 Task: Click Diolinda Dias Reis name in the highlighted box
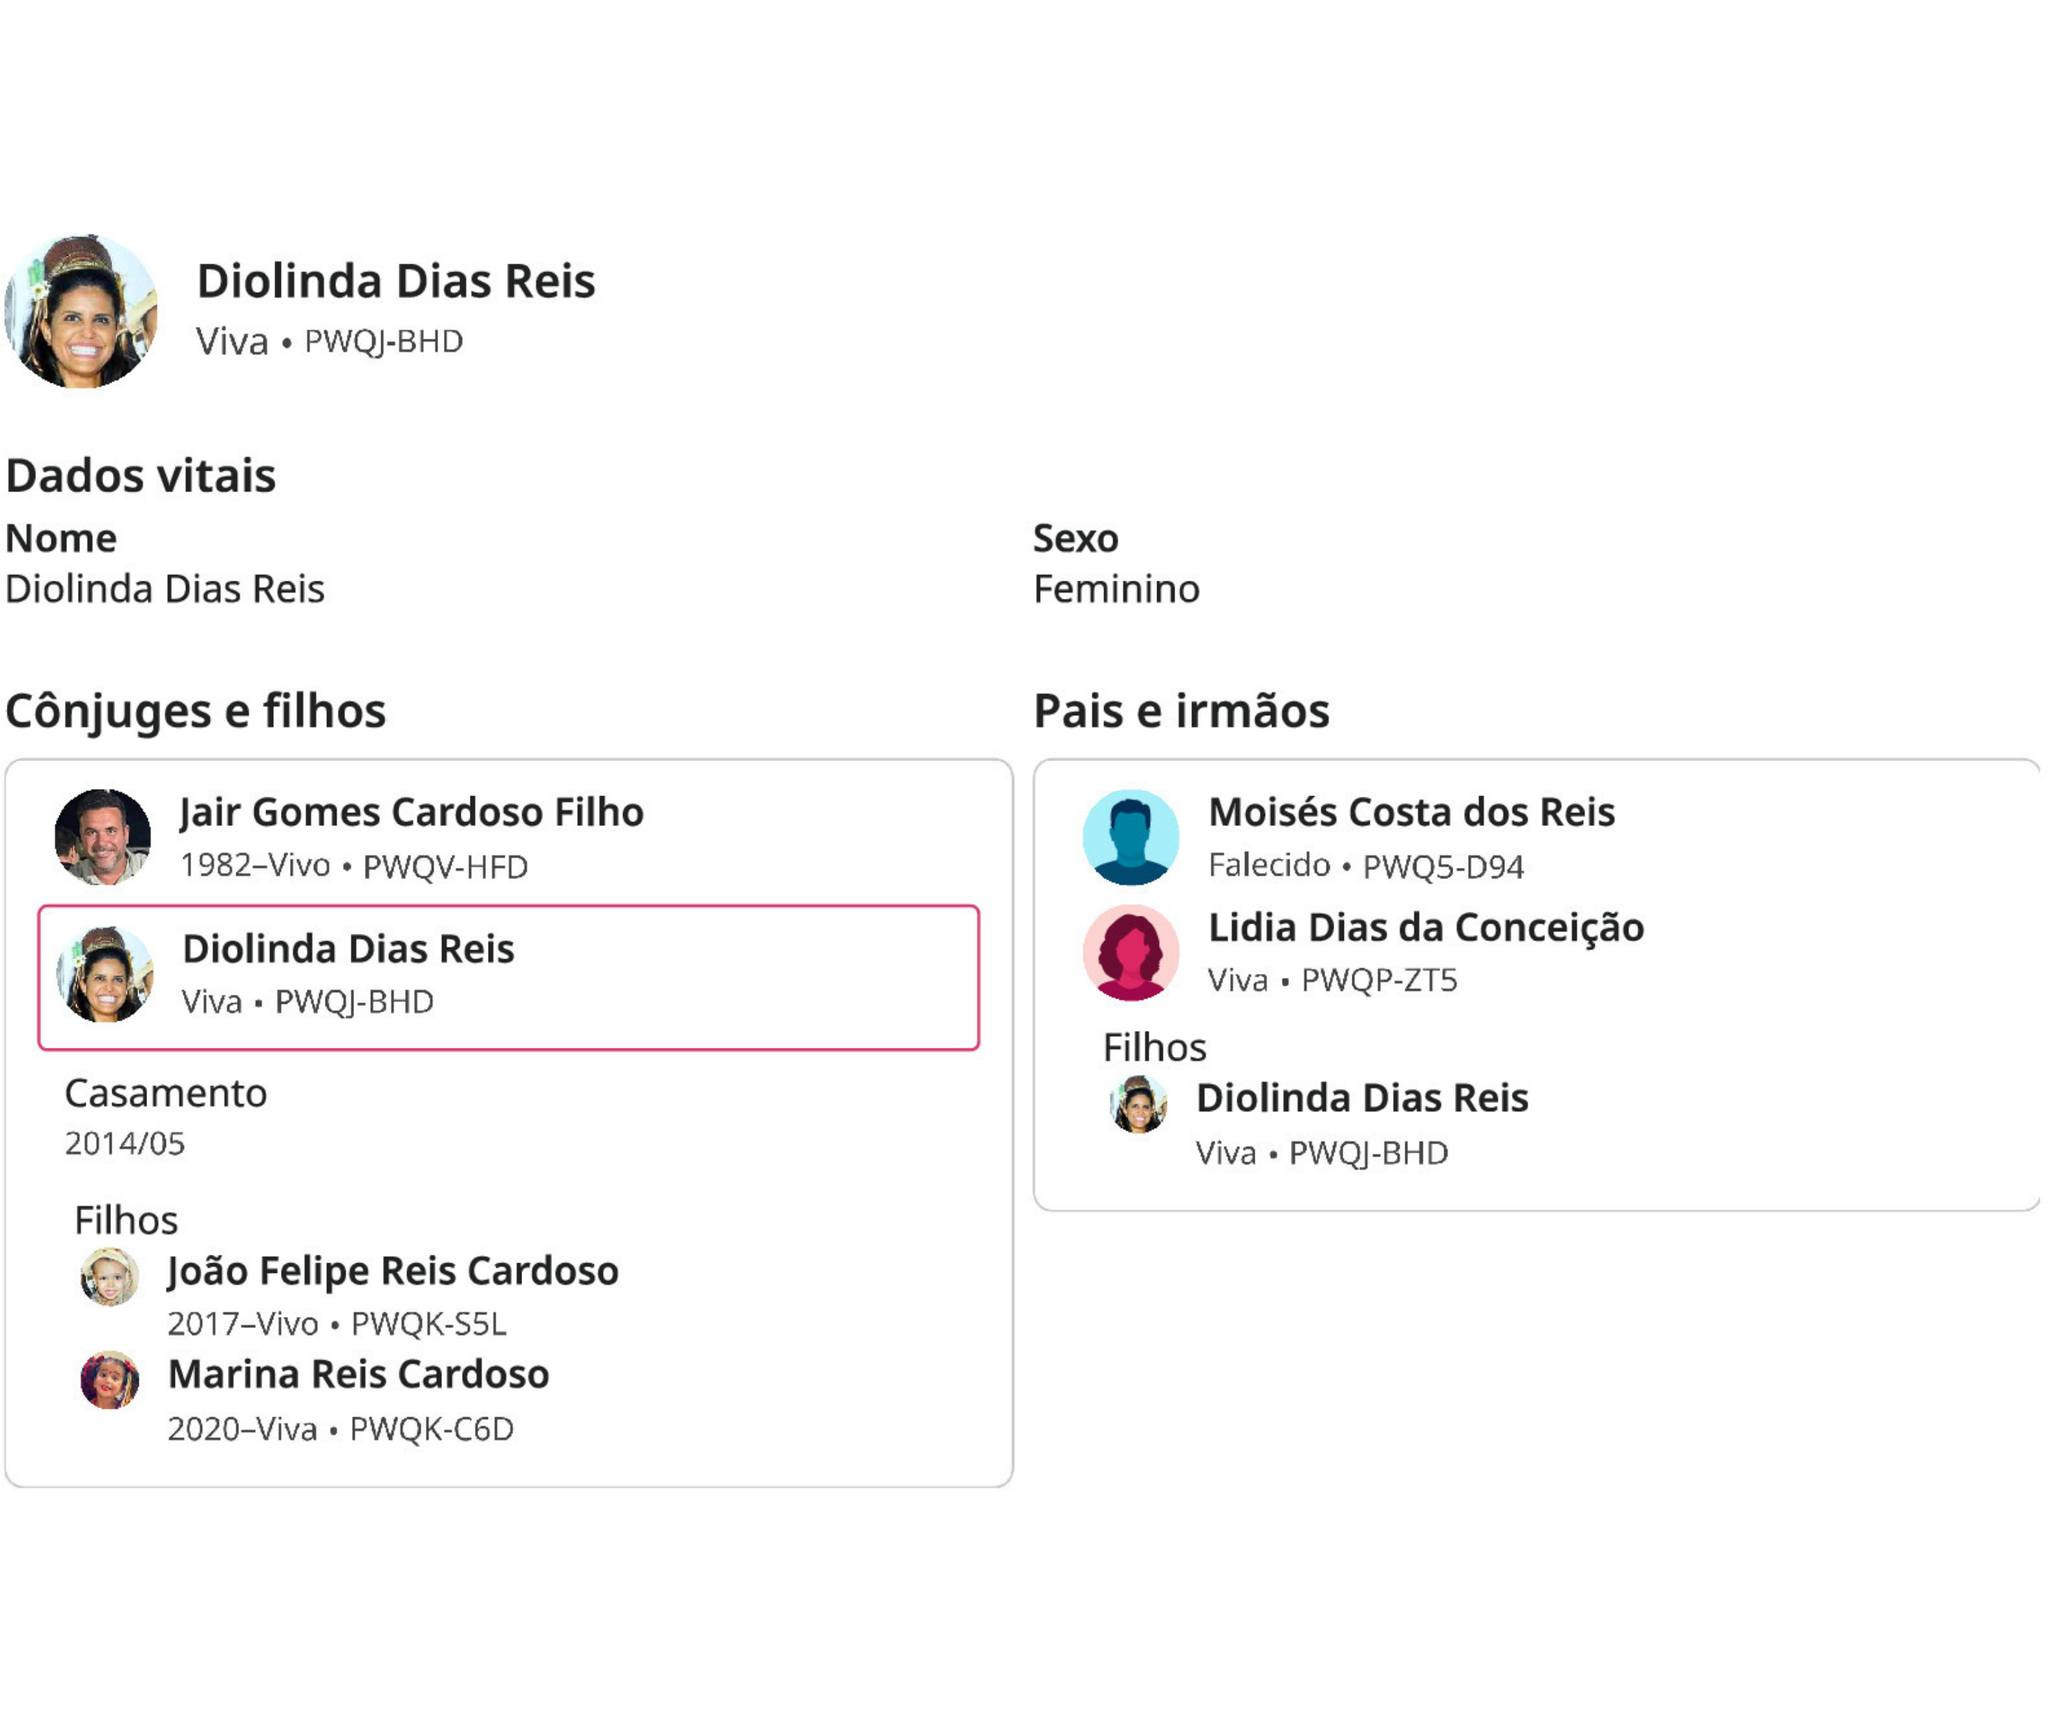tap(348, 948)
